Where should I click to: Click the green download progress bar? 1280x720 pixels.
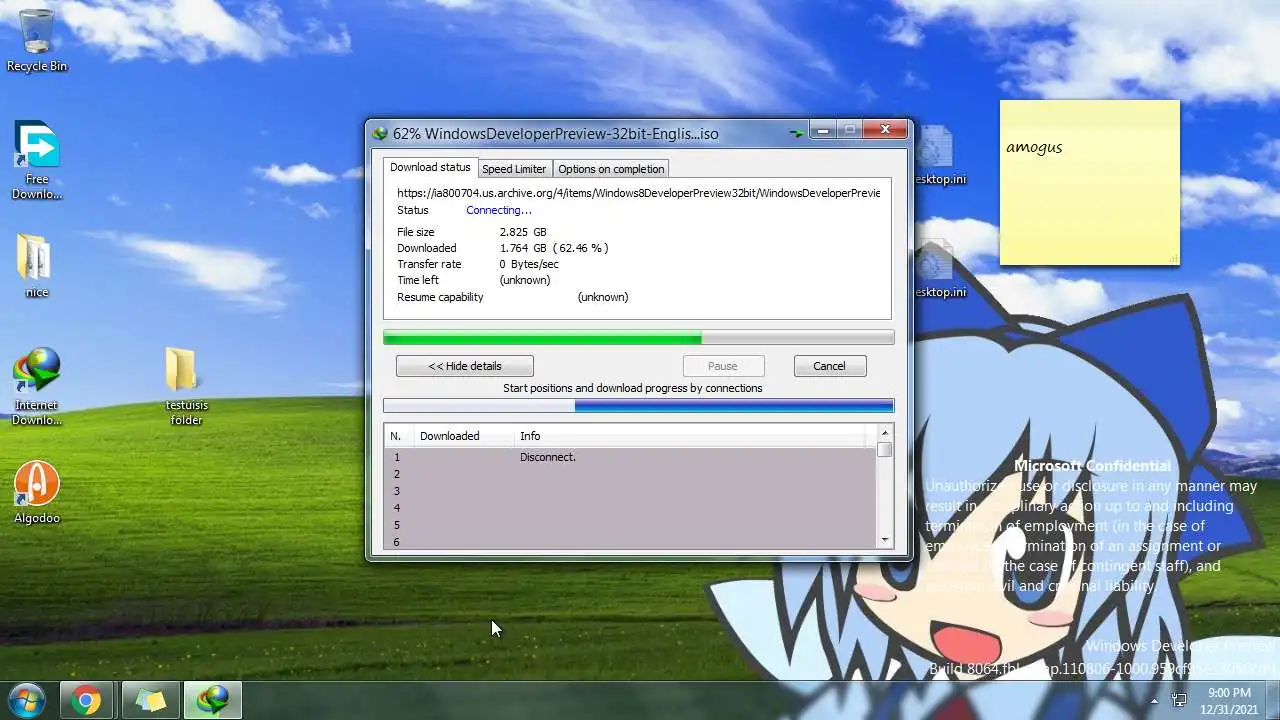click(638, 338)
